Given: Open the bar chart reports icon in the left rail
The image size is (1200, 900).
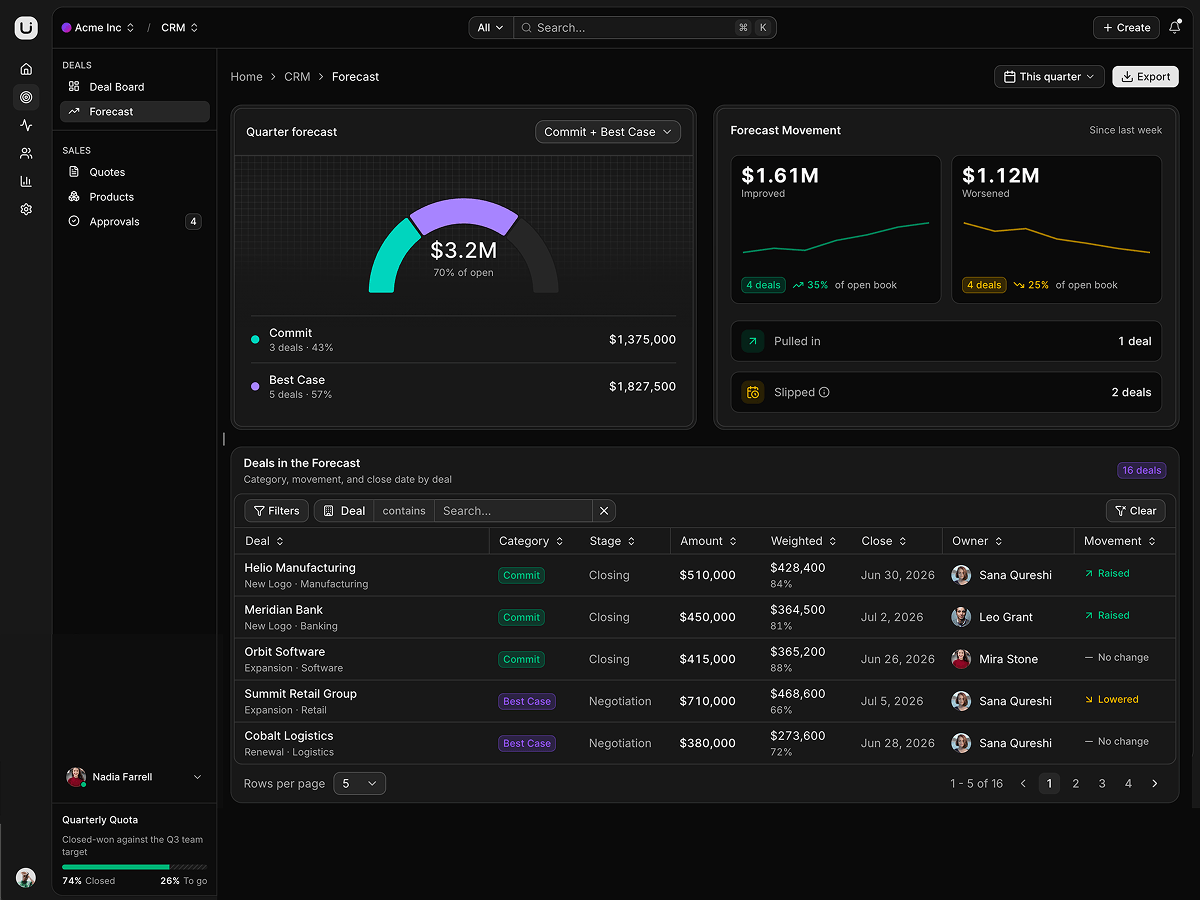Looking at the screenshot, I should pos(26,181).
